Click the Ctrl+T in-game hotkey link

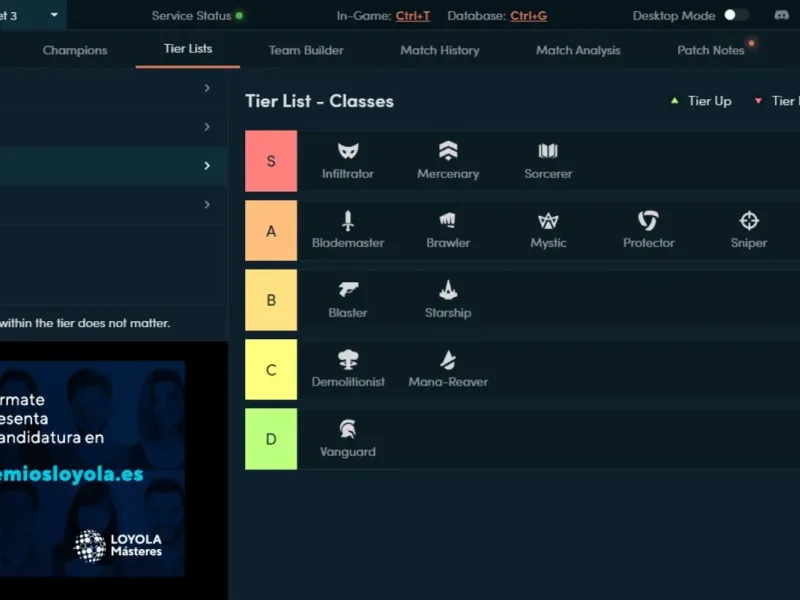[413, 16]
